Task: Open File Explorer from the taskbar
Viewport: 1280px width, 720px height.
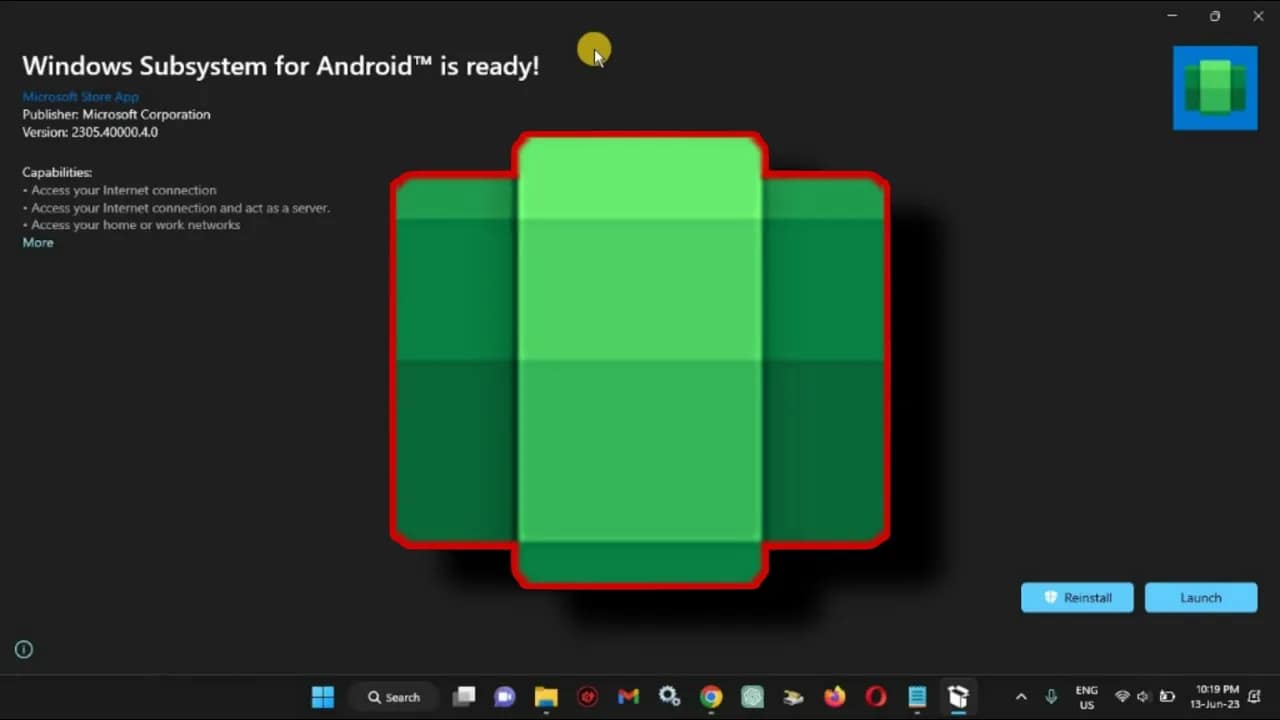Action: (545, 696)
